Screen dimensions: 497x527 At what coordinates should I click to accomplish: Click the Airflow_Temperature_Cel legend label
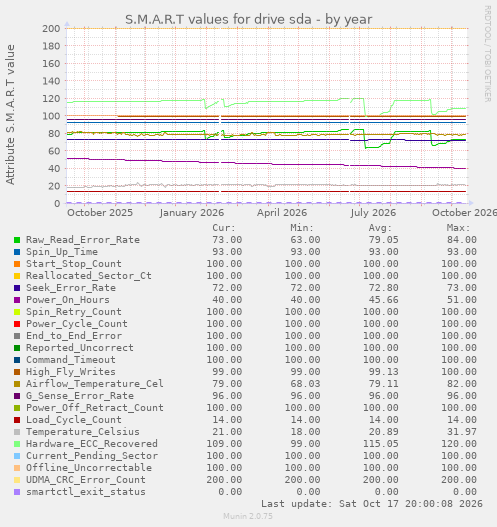[95, 384]
